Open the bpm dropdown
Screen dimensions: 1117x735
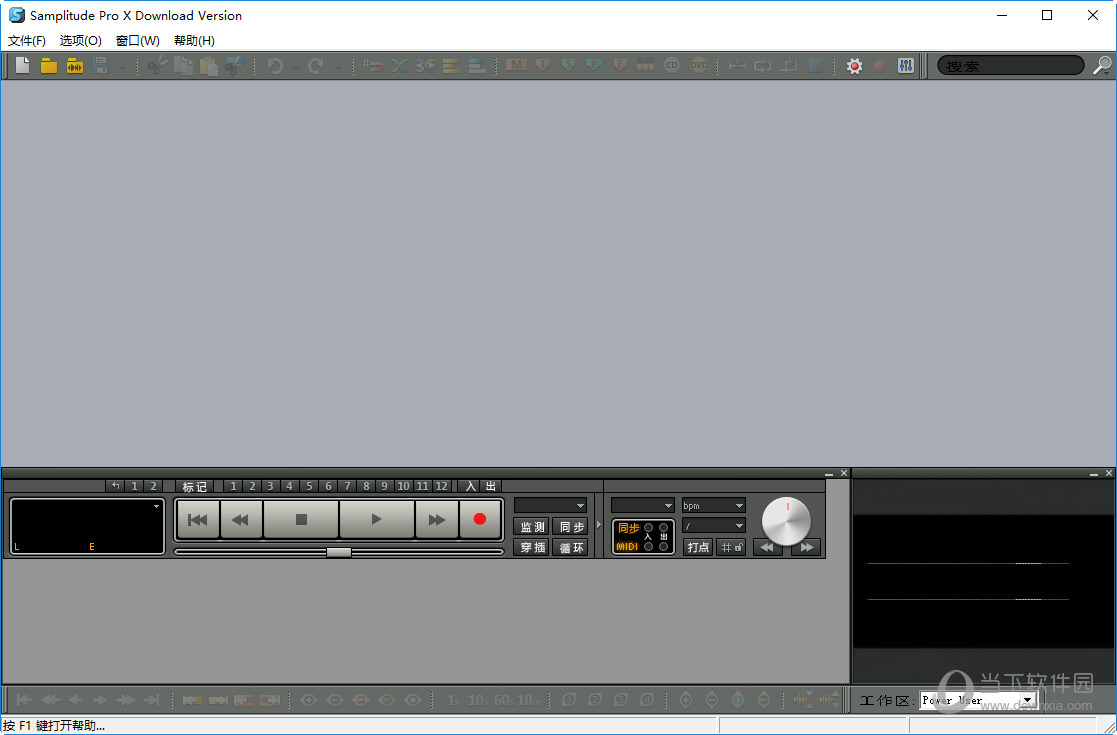714,505
